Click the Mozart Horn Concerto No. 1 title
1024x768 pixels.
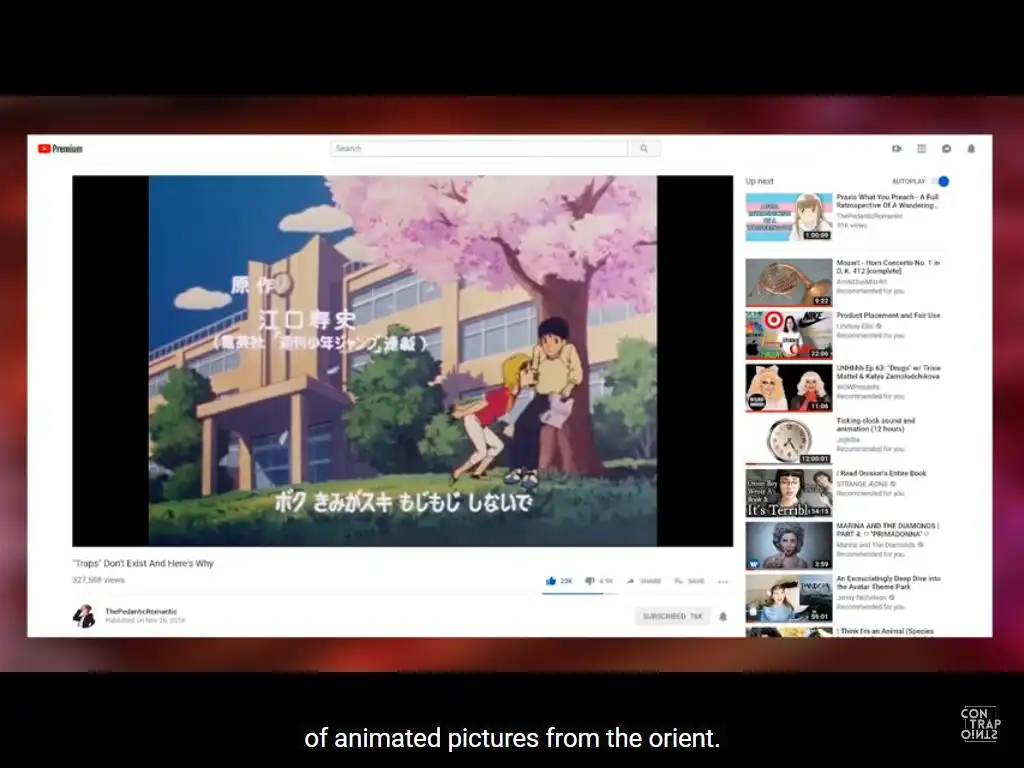pyautogui.click(x=888, y=266)
